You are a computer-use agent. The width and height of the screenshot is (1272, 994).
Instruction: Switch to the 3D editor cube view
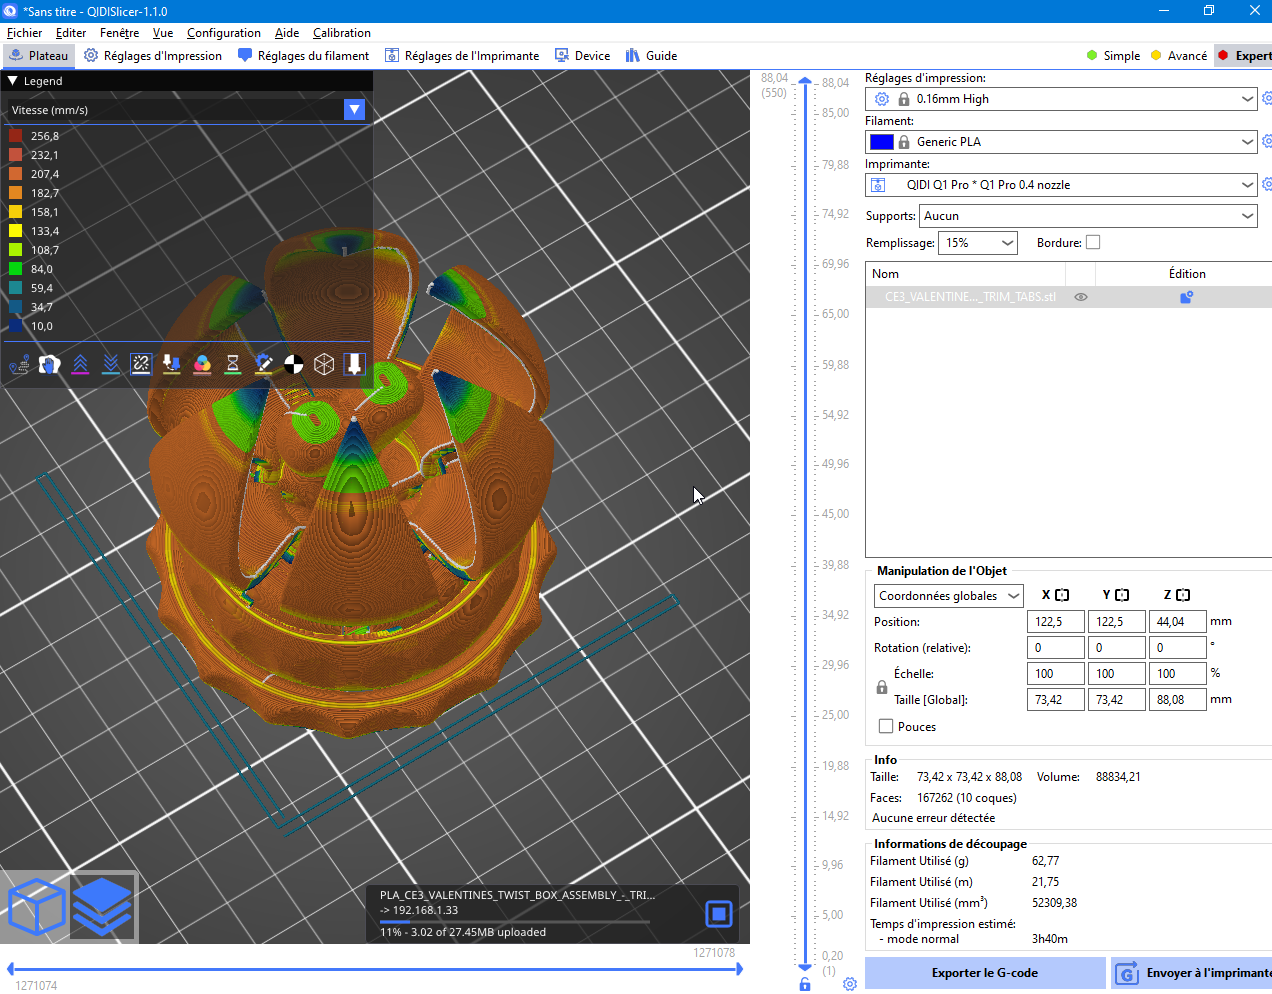[x=37, y=907]
